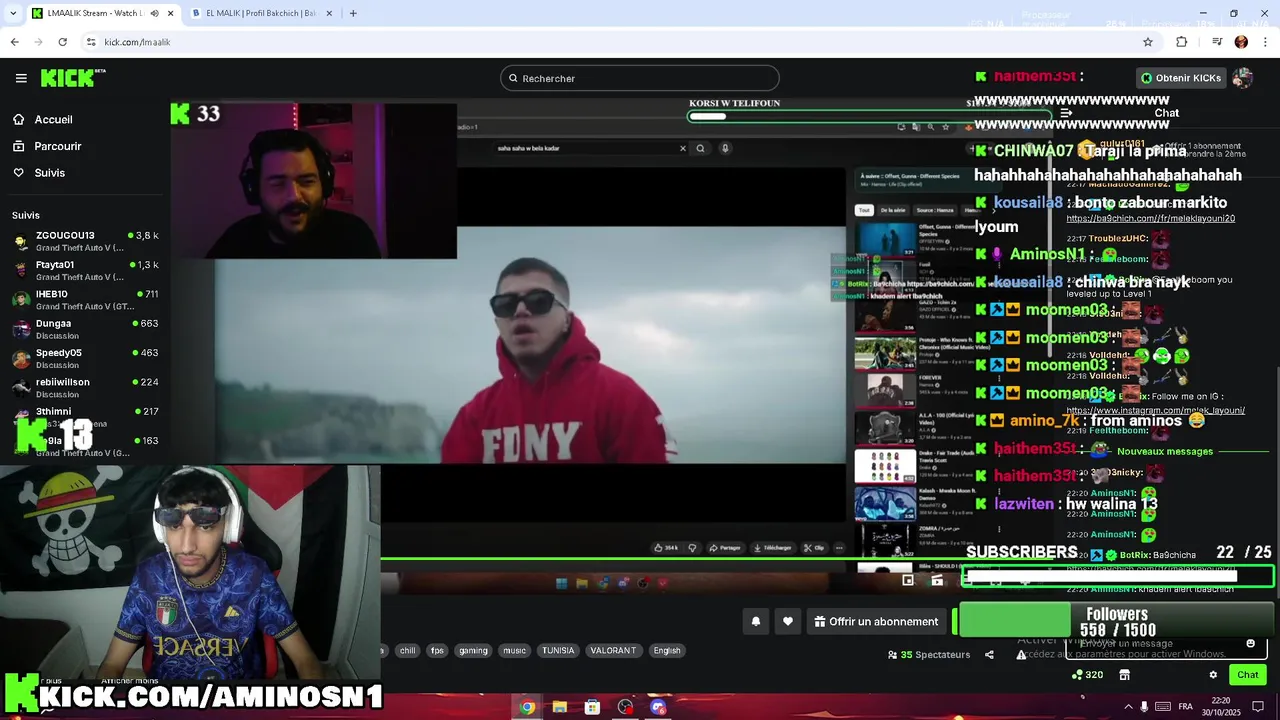The width and height of the screenshot is (1280, 720).
Task: Open ZGOUGOU13 followed channel
Action: pos(84,241)
